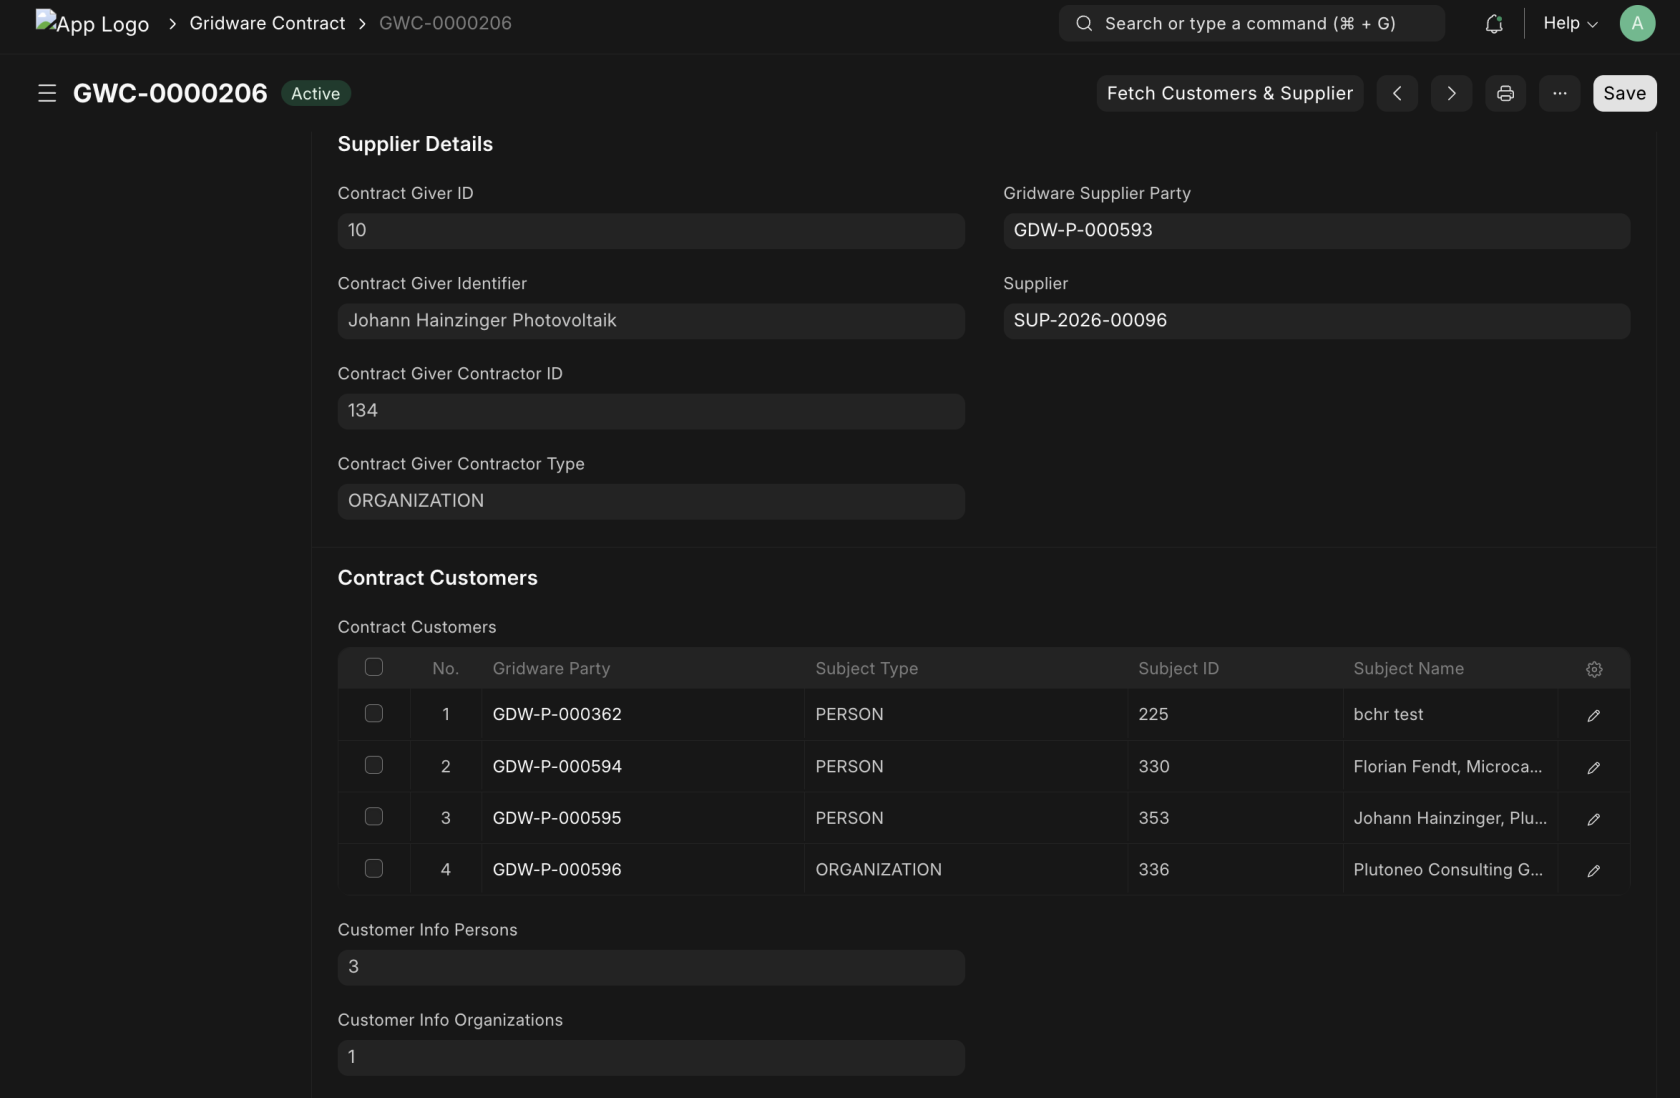This screenshot has height=1098, width=1680.
Task: Edit row 1 bchr test
Action: click(1594, 715)
